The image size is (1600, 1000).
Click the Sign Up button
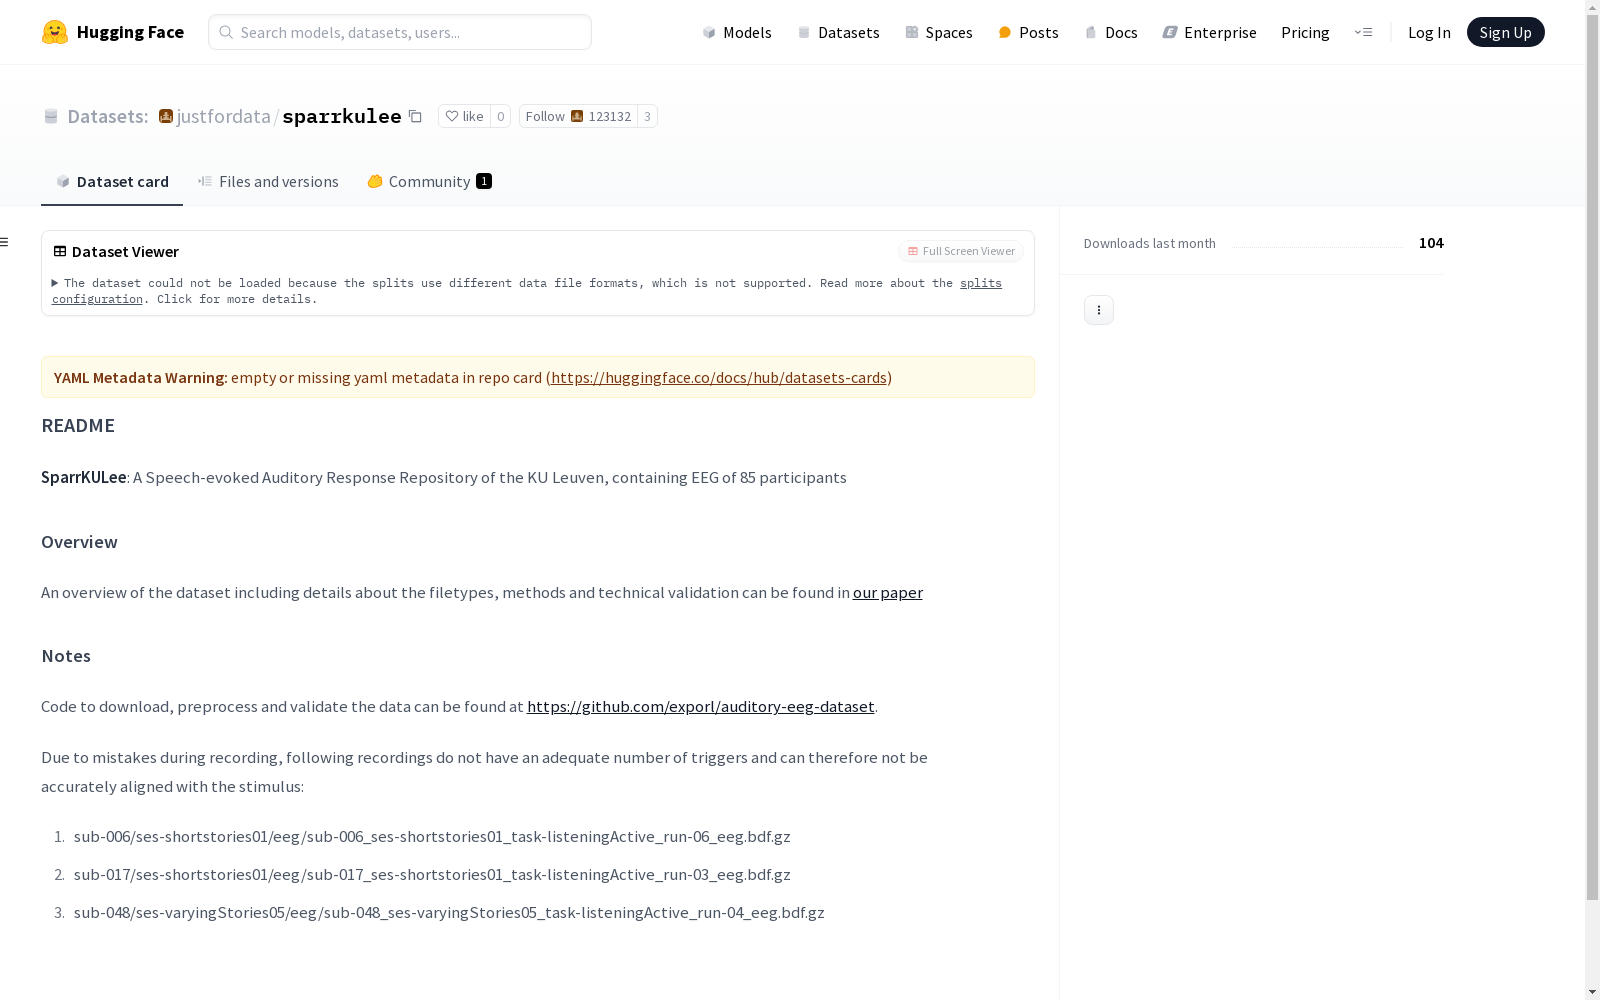1505,32
